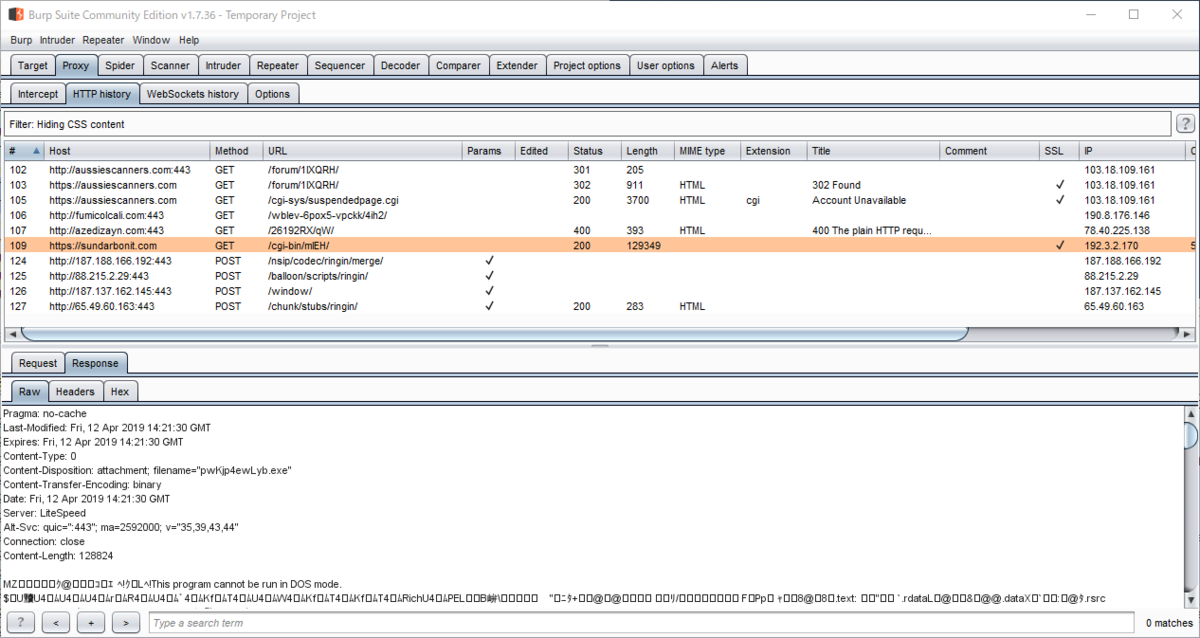Select the Raw view tab

point(30,392)
